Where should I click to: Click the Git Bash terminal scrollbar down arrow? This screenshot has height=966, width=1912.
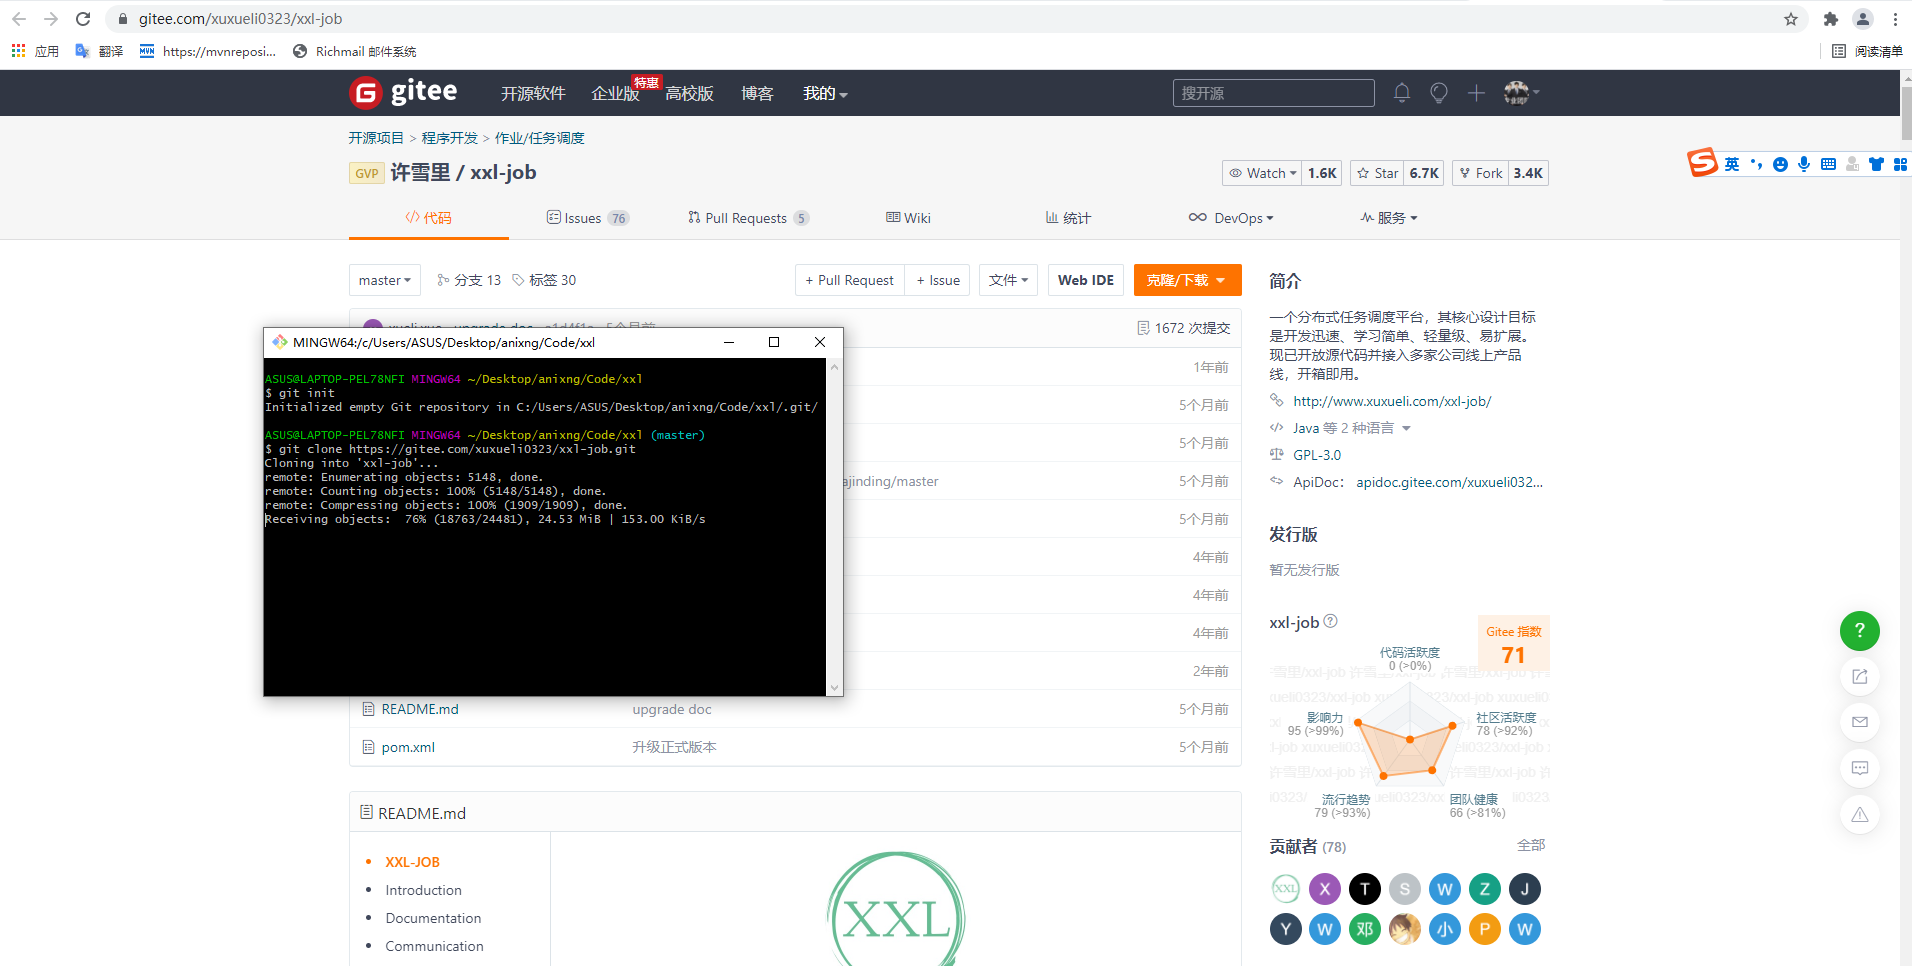click(834, 688)
